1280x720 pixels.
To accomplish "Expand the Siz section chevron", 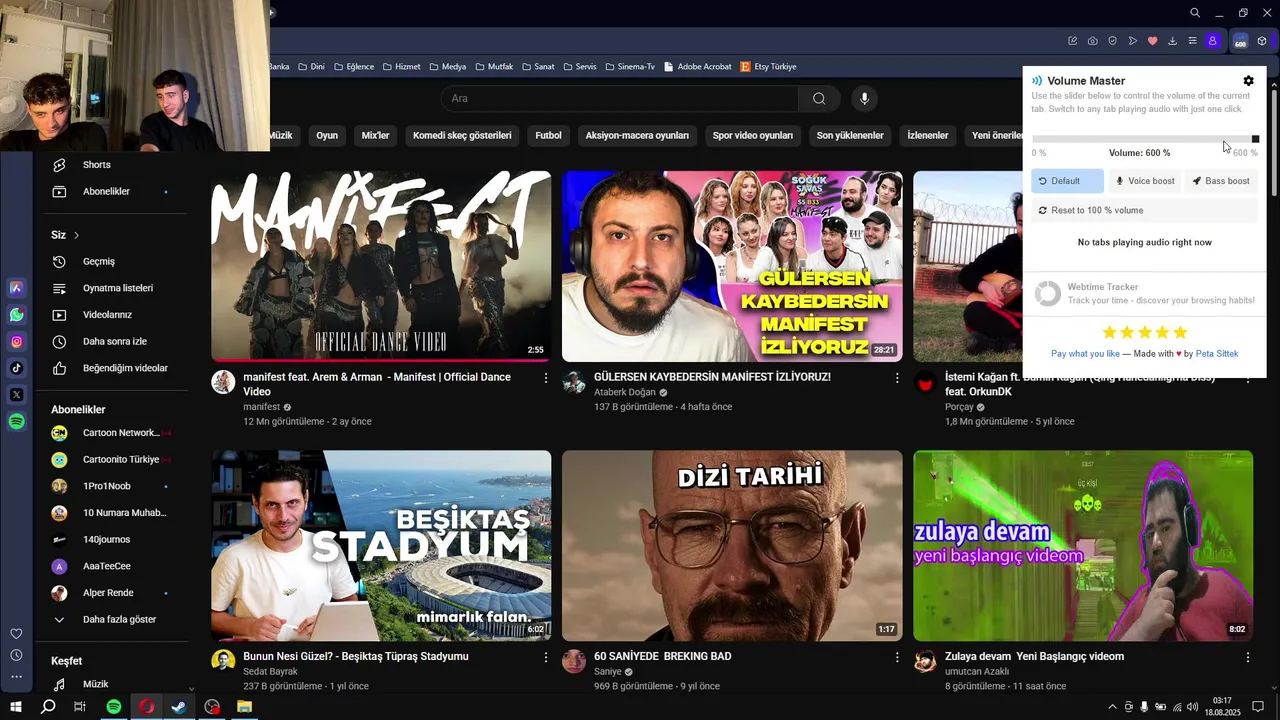I will click(76, 235).
